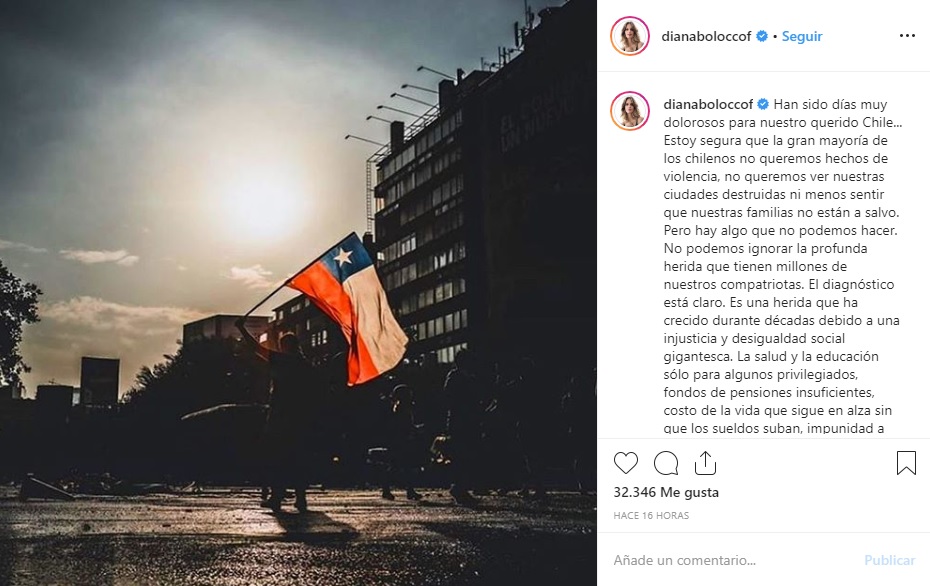
Task: View the 32.346 Me gusta likes list
Action: pyautogui.click(x=666, y=492)
